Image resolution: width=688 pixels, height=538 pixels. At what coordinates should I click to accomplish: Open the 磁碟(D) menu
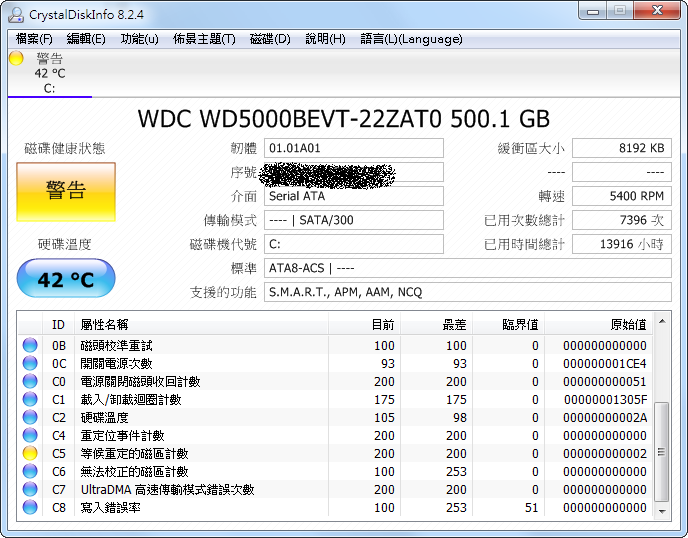click(270, 39)
